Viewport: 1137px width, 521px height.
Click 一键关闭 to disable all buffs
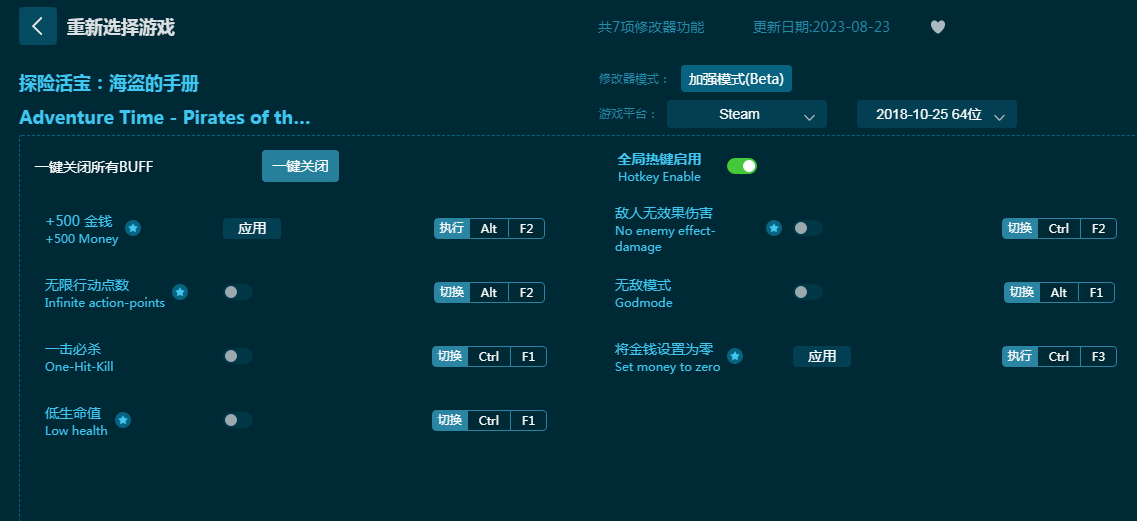click(300, 166)
